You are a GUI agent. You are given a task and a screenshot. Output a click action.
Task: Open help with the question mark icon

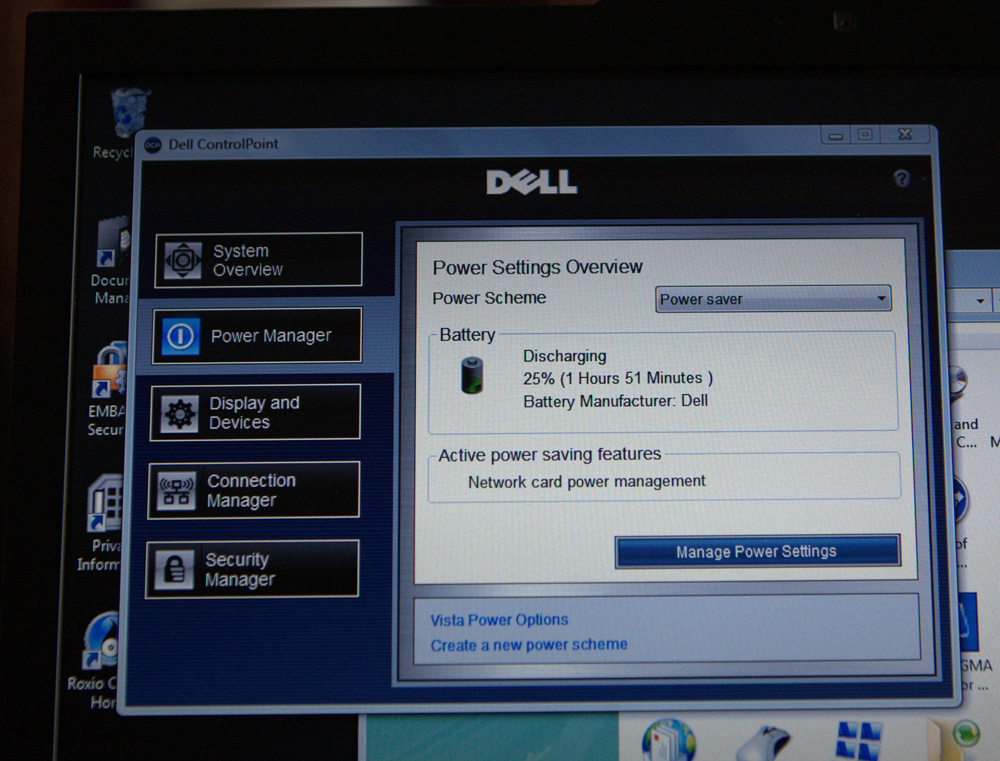pos(901,178)
